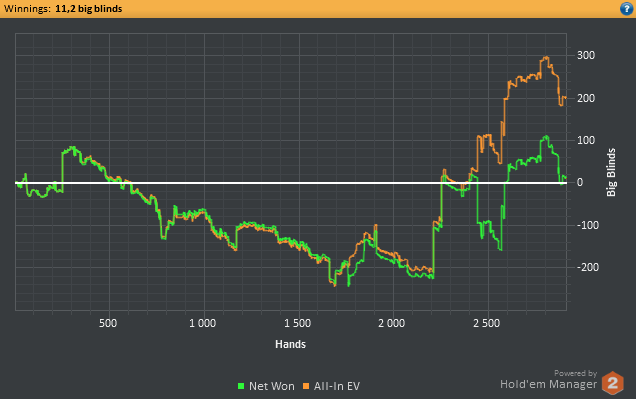Click the Hands axis title
Viewport: 636px width, 399px height.
(290, 344)
